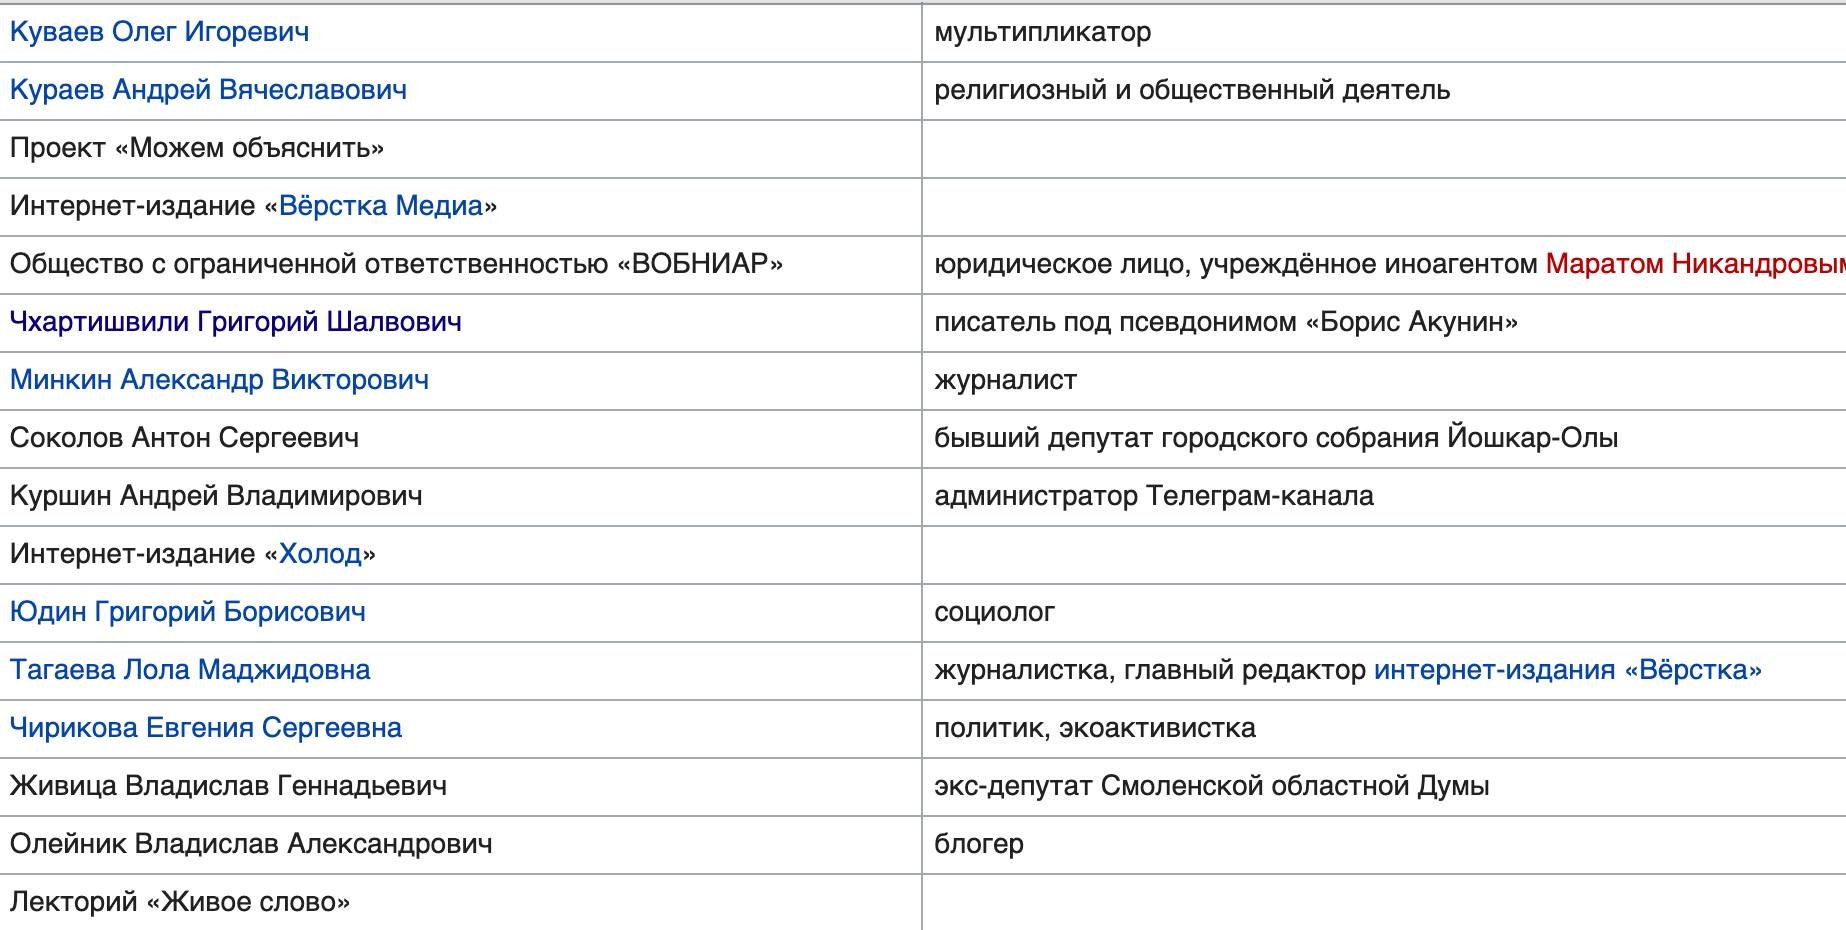Image resolution: width=1846 pixels, height=930 pixels.
Task: Open the «Холод» internet publication link
Action: point(320,554)
